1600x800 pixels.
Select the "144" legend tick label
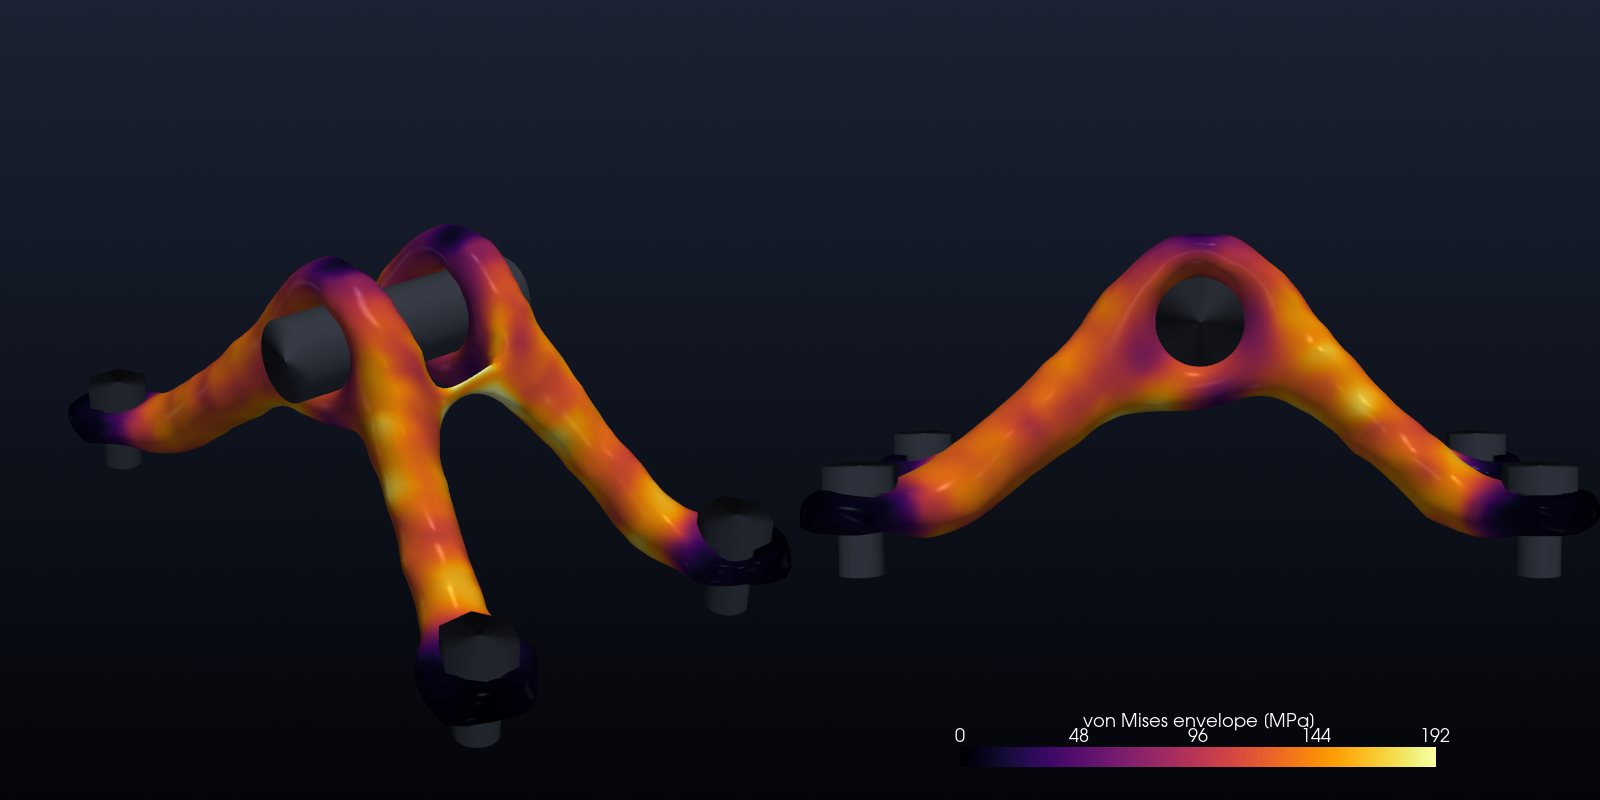1316,735
